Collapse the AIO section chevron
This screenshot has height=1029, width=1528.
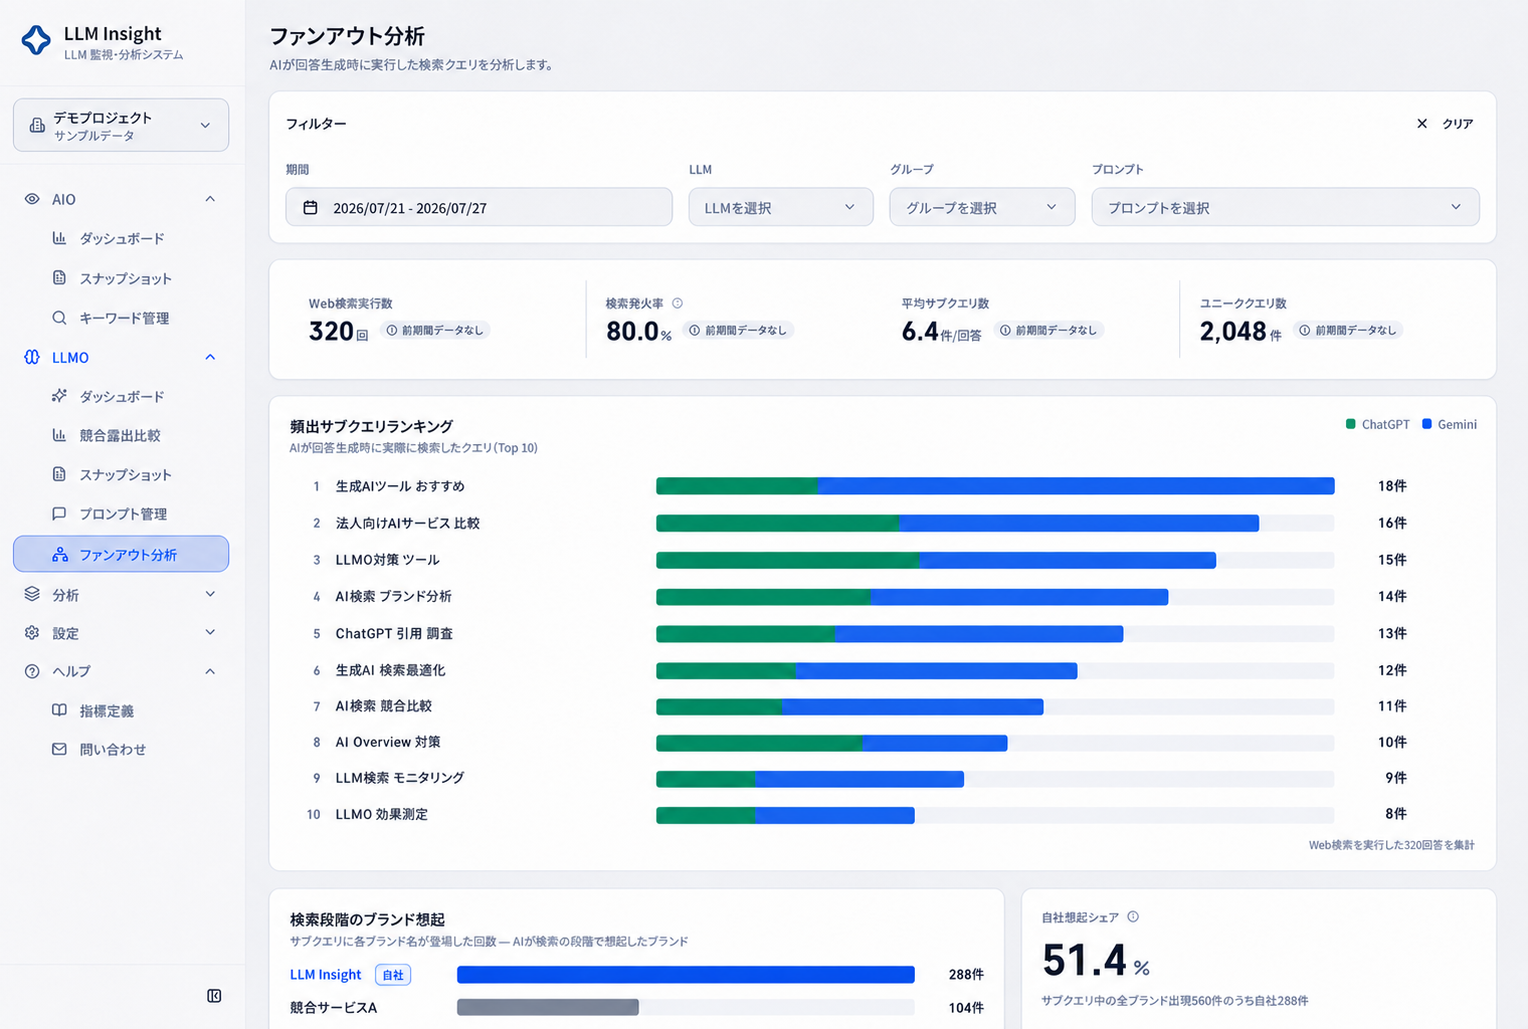pyautogui.click(x=210, y=199)
